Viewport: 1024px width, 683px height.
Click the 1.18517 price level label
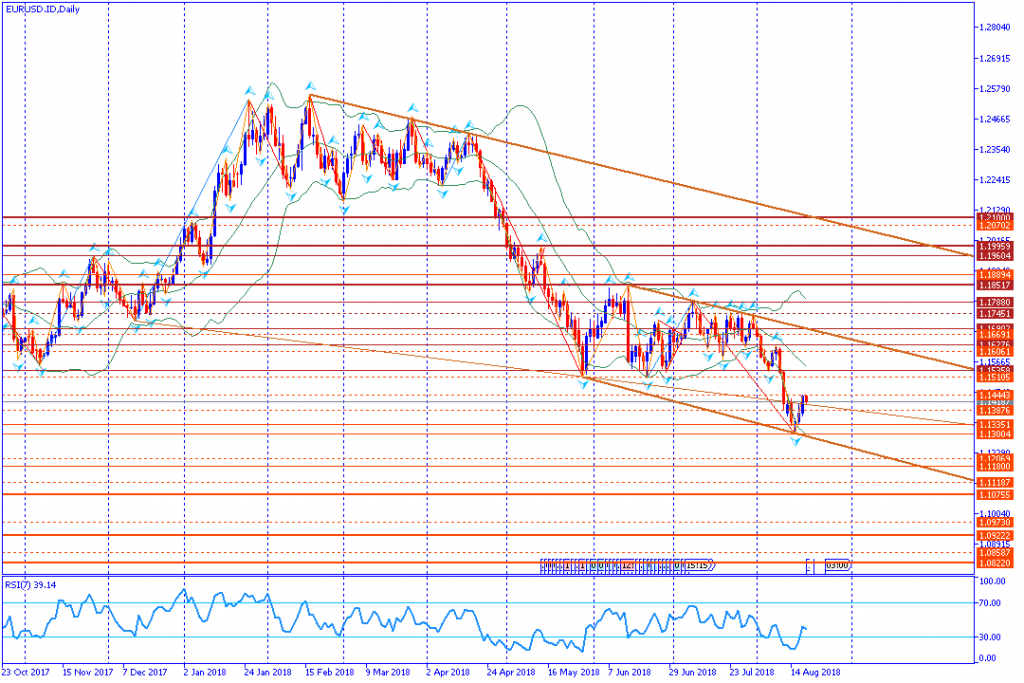[996, 285]
